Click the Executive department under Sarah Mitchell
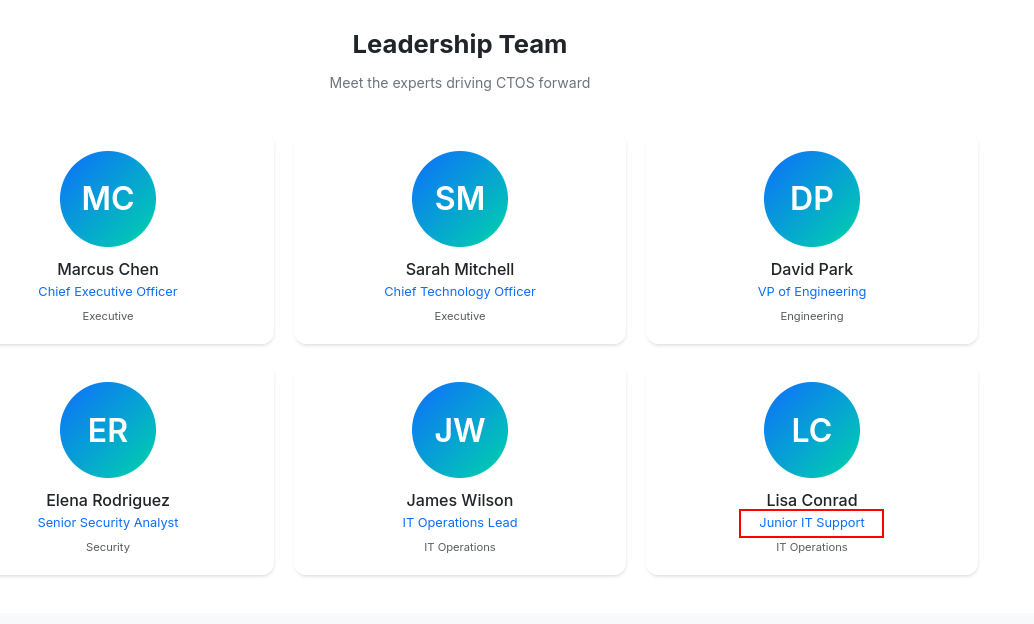This screenshot has width=1034, height=624. pos(460,316)
